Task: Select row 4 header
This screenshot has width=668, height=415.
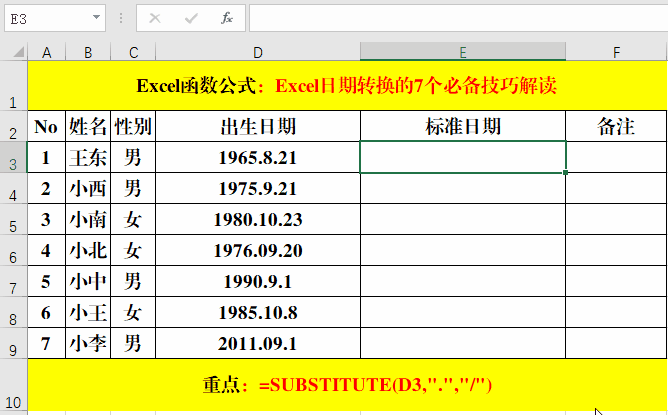Action: [x=14, y=188]
